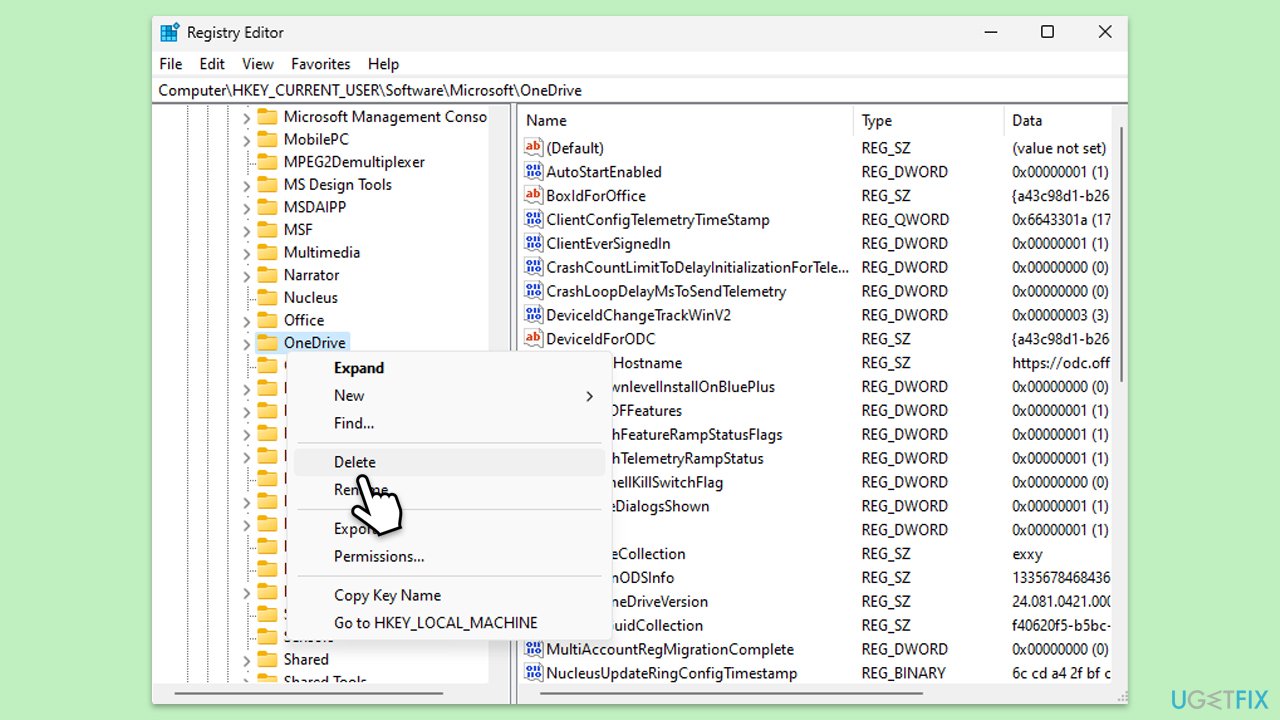Click the string icon for BoxIdForOffice

tap(533, 196)
